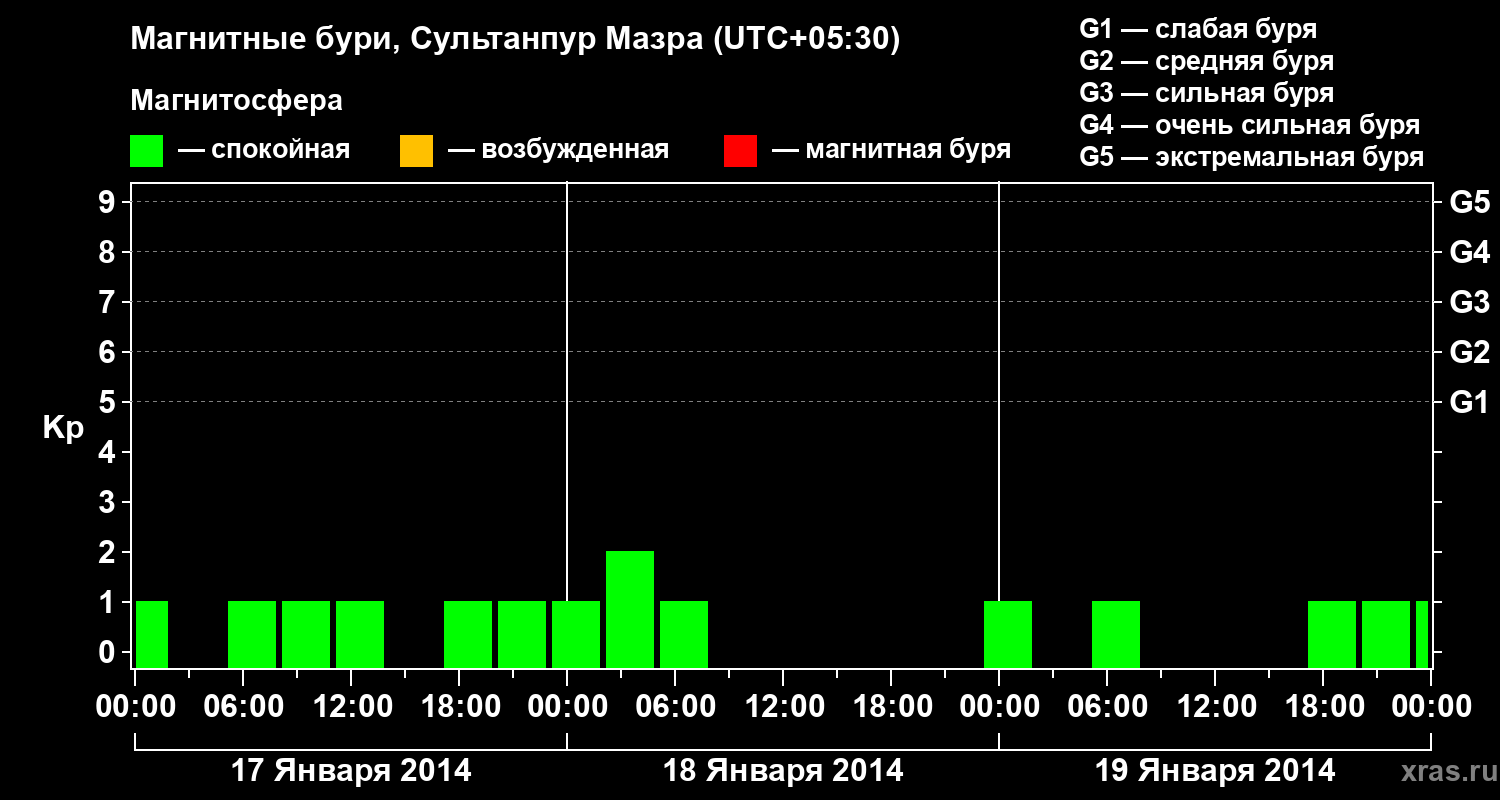The image size is (1500, 800).
Task: Click the '17 Января 2014' date label
Action: point(351,770)
